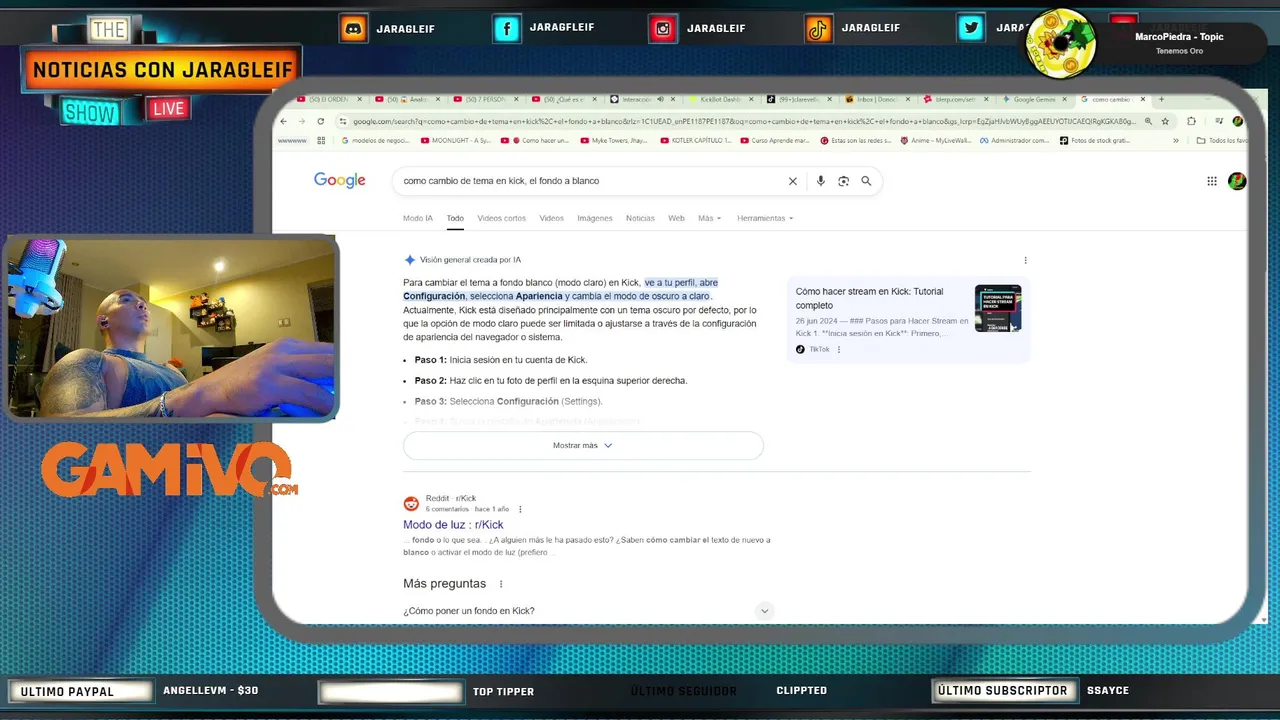Expand the Más search filter dropdown
Viewport: 1280px width, 720px height.
709,218
